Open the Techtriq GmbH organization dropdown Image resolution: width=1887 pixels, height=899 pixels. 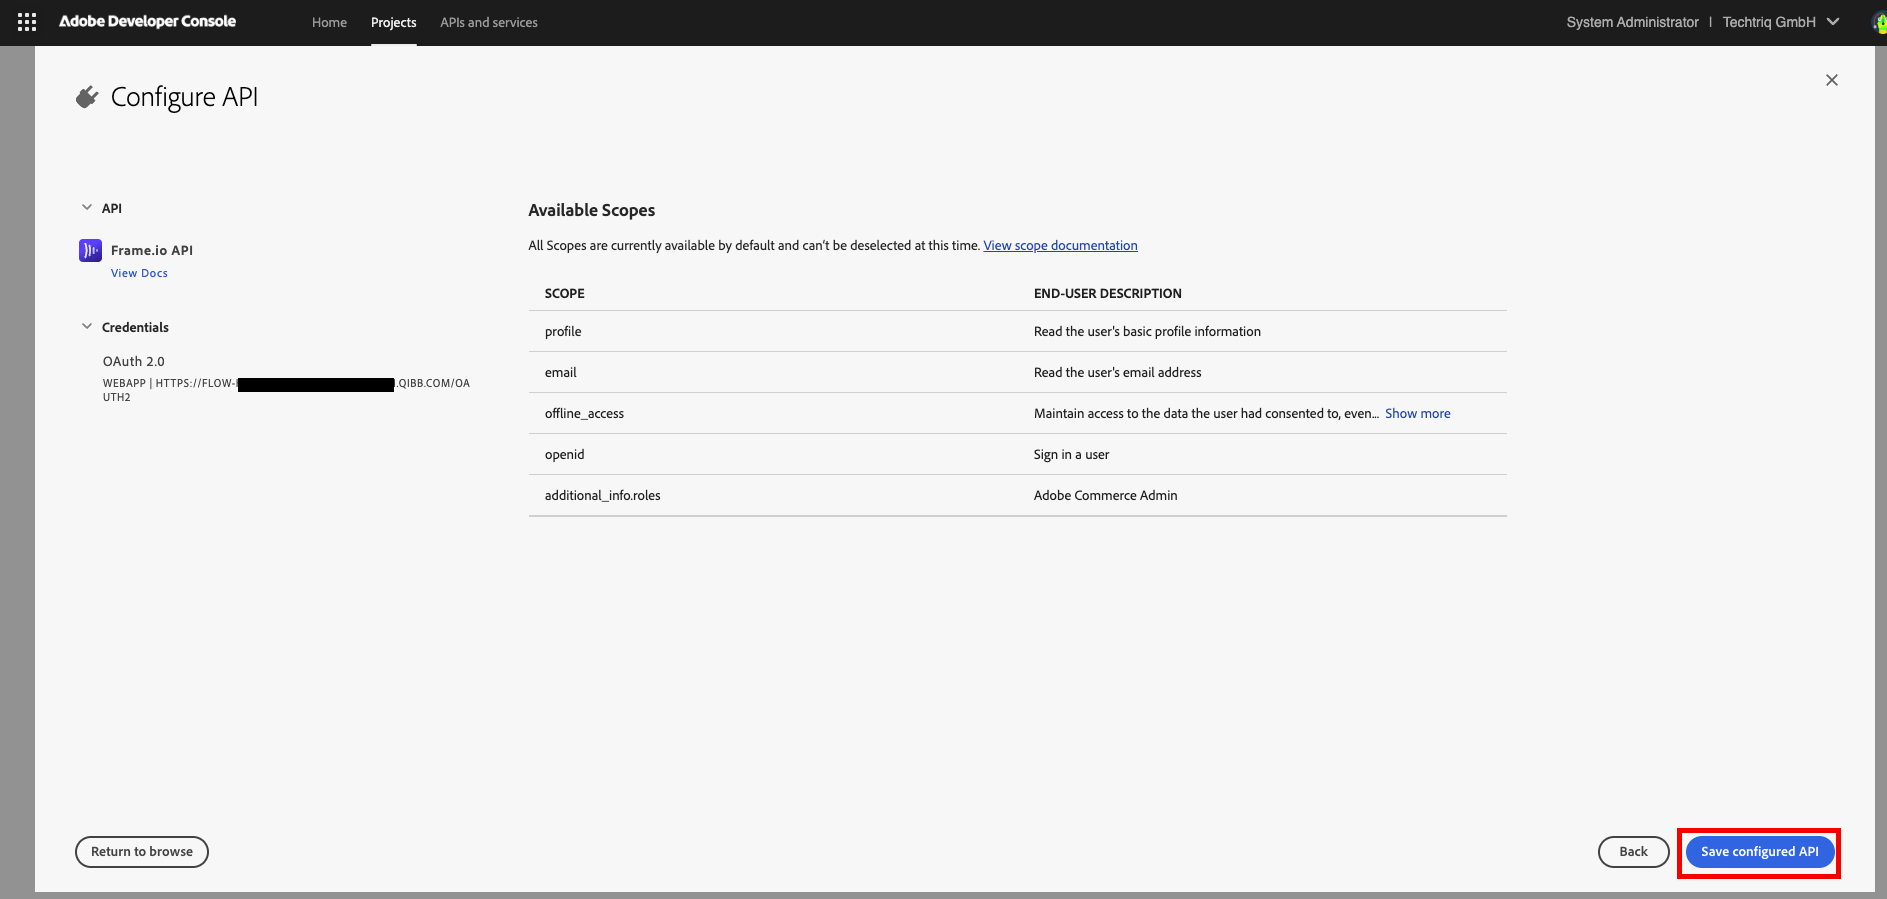point(1780,22)
